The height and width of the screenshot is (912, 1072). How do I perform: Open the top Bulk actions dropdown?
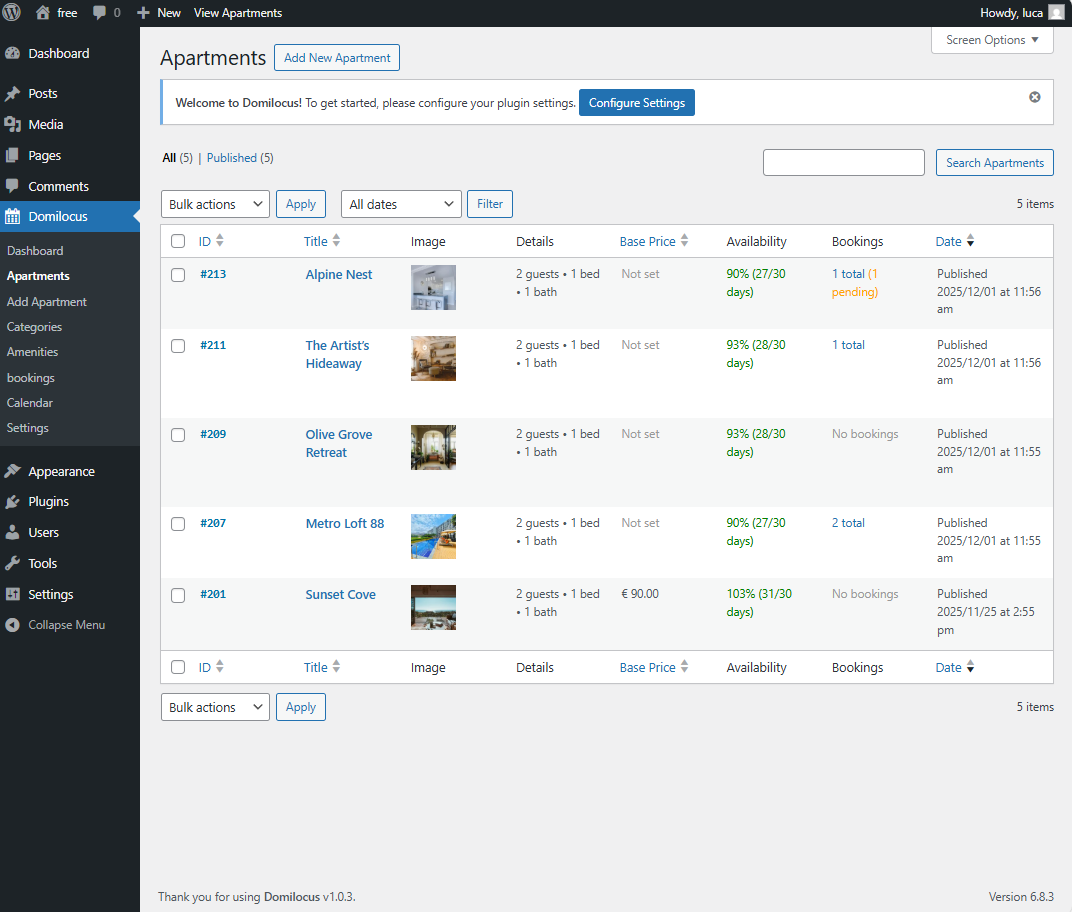[x=215, y=204]
